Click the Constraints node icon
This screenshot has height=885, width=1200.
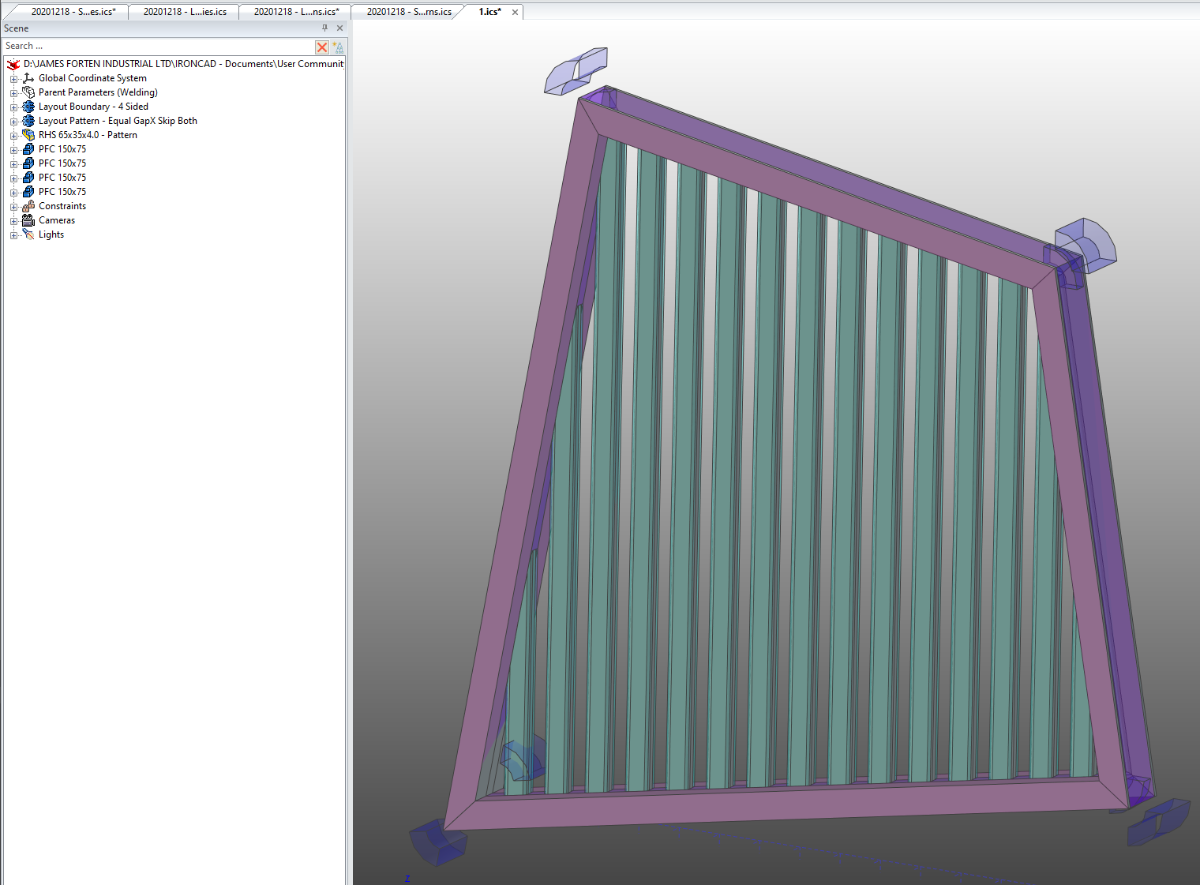pyautogui.click(x=28, y=206)
